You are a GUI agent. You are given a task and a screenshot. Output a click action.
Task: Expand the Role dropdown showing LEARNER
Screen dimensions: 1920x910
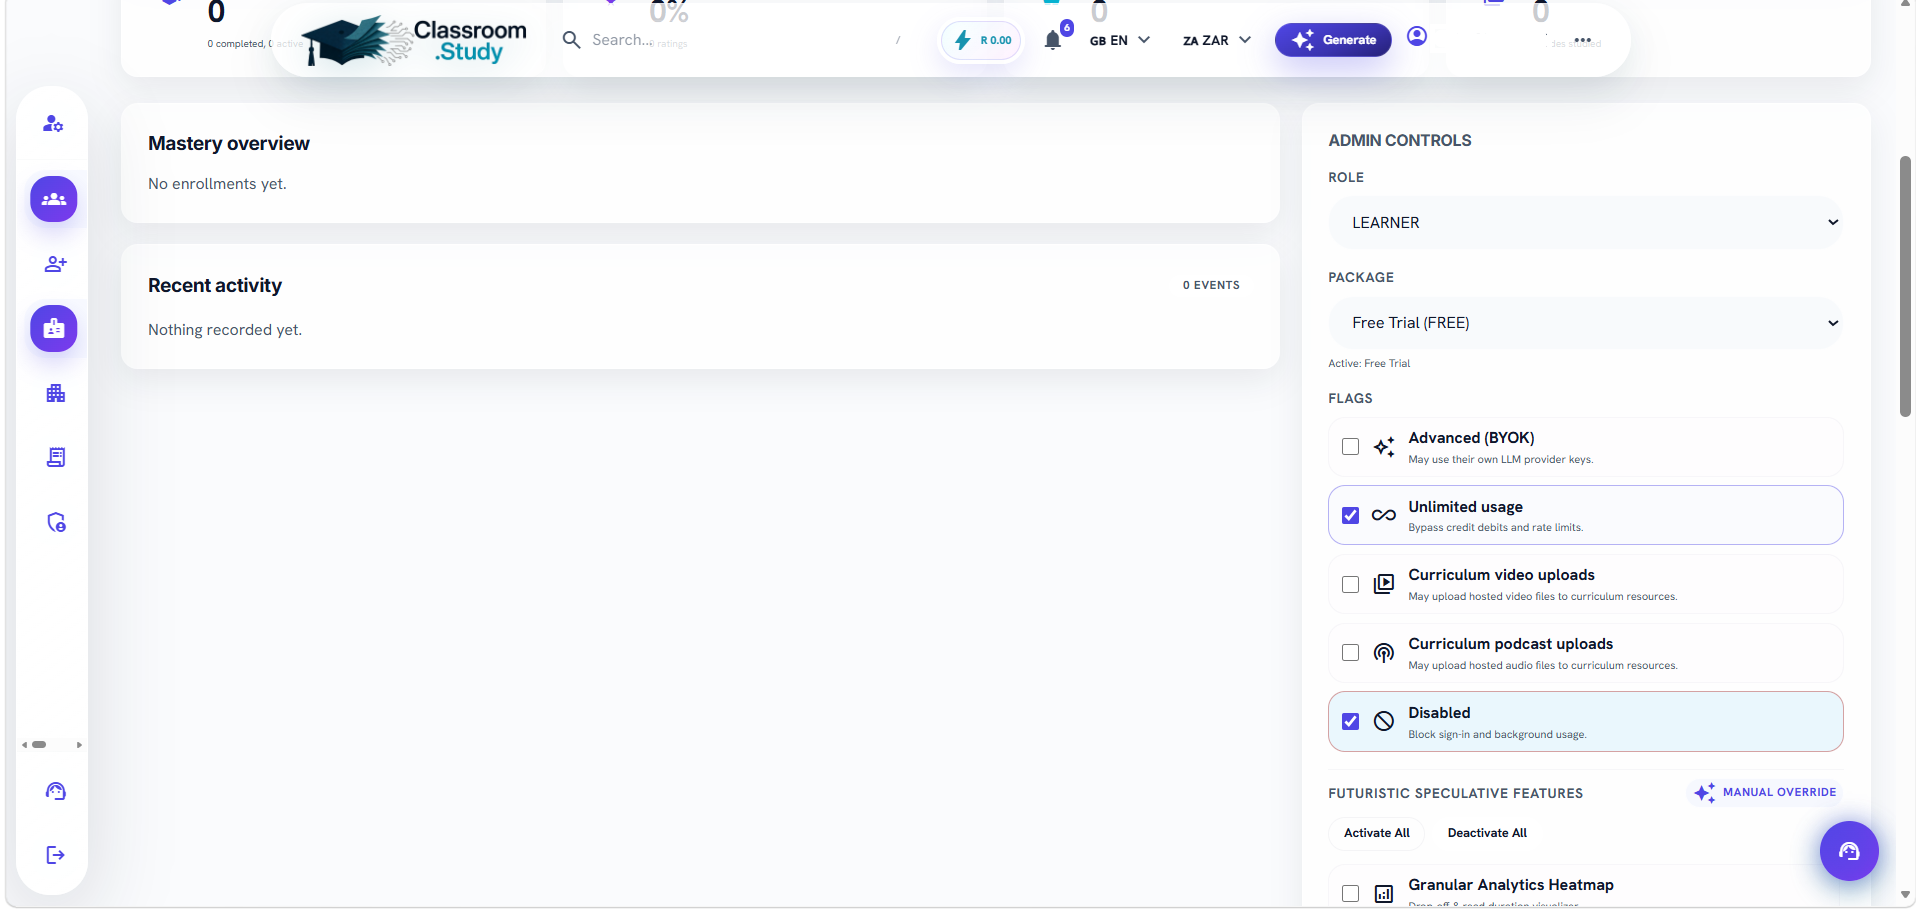[1585, 223]
